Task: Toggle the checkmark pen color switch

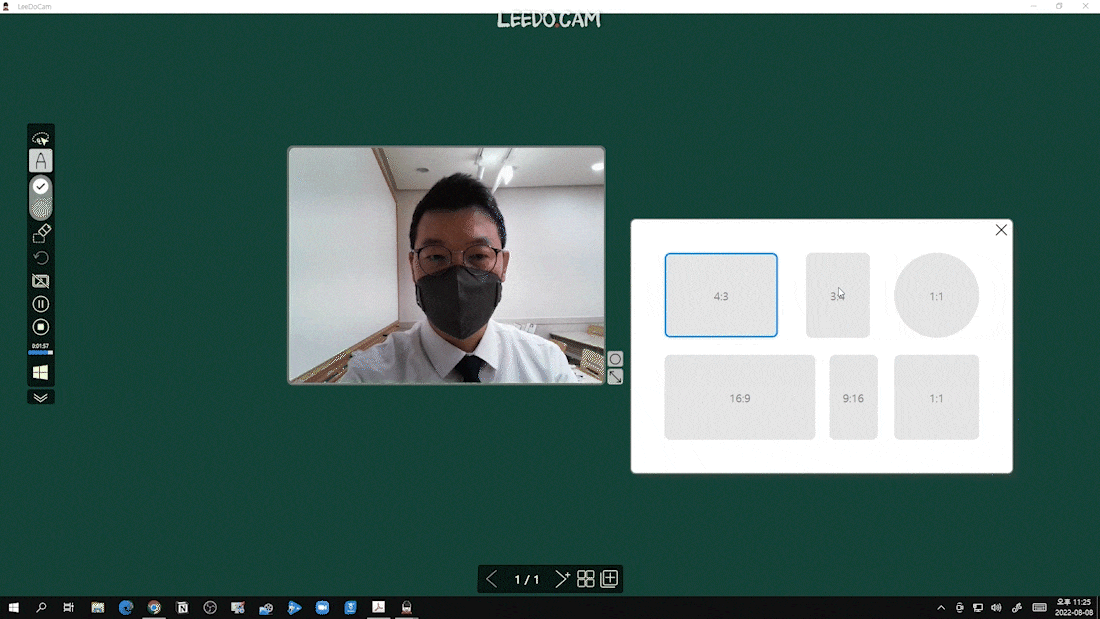Action: coord(41,187)
